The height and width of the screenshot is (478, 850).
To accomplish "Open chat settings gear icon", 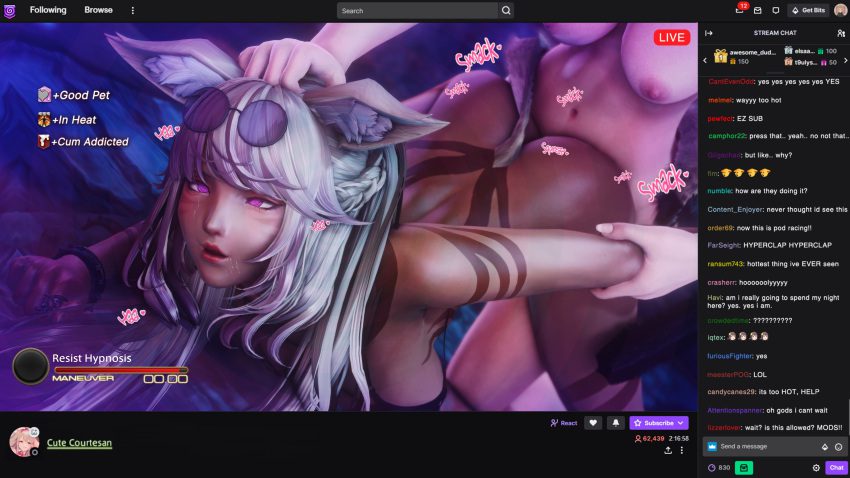I will [x=816, y=467].
